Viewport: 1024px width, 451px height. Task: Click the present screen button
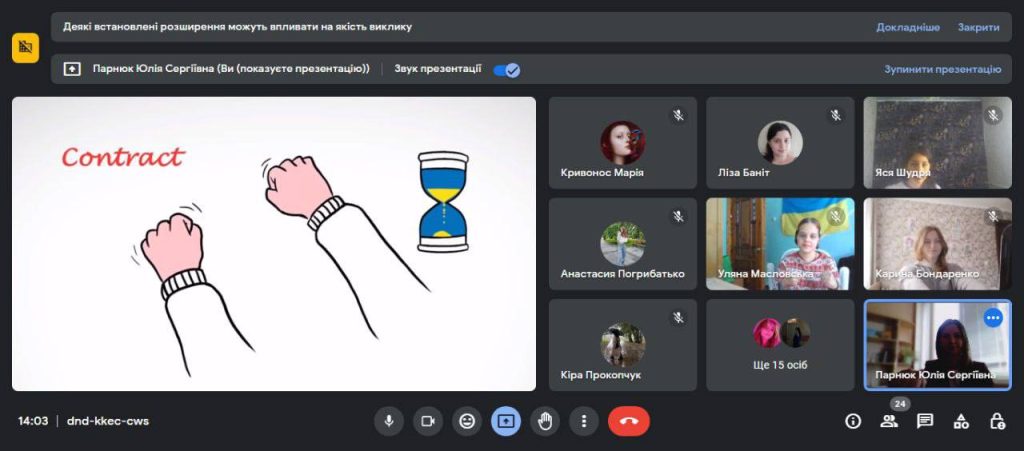(x=505, y=421)
